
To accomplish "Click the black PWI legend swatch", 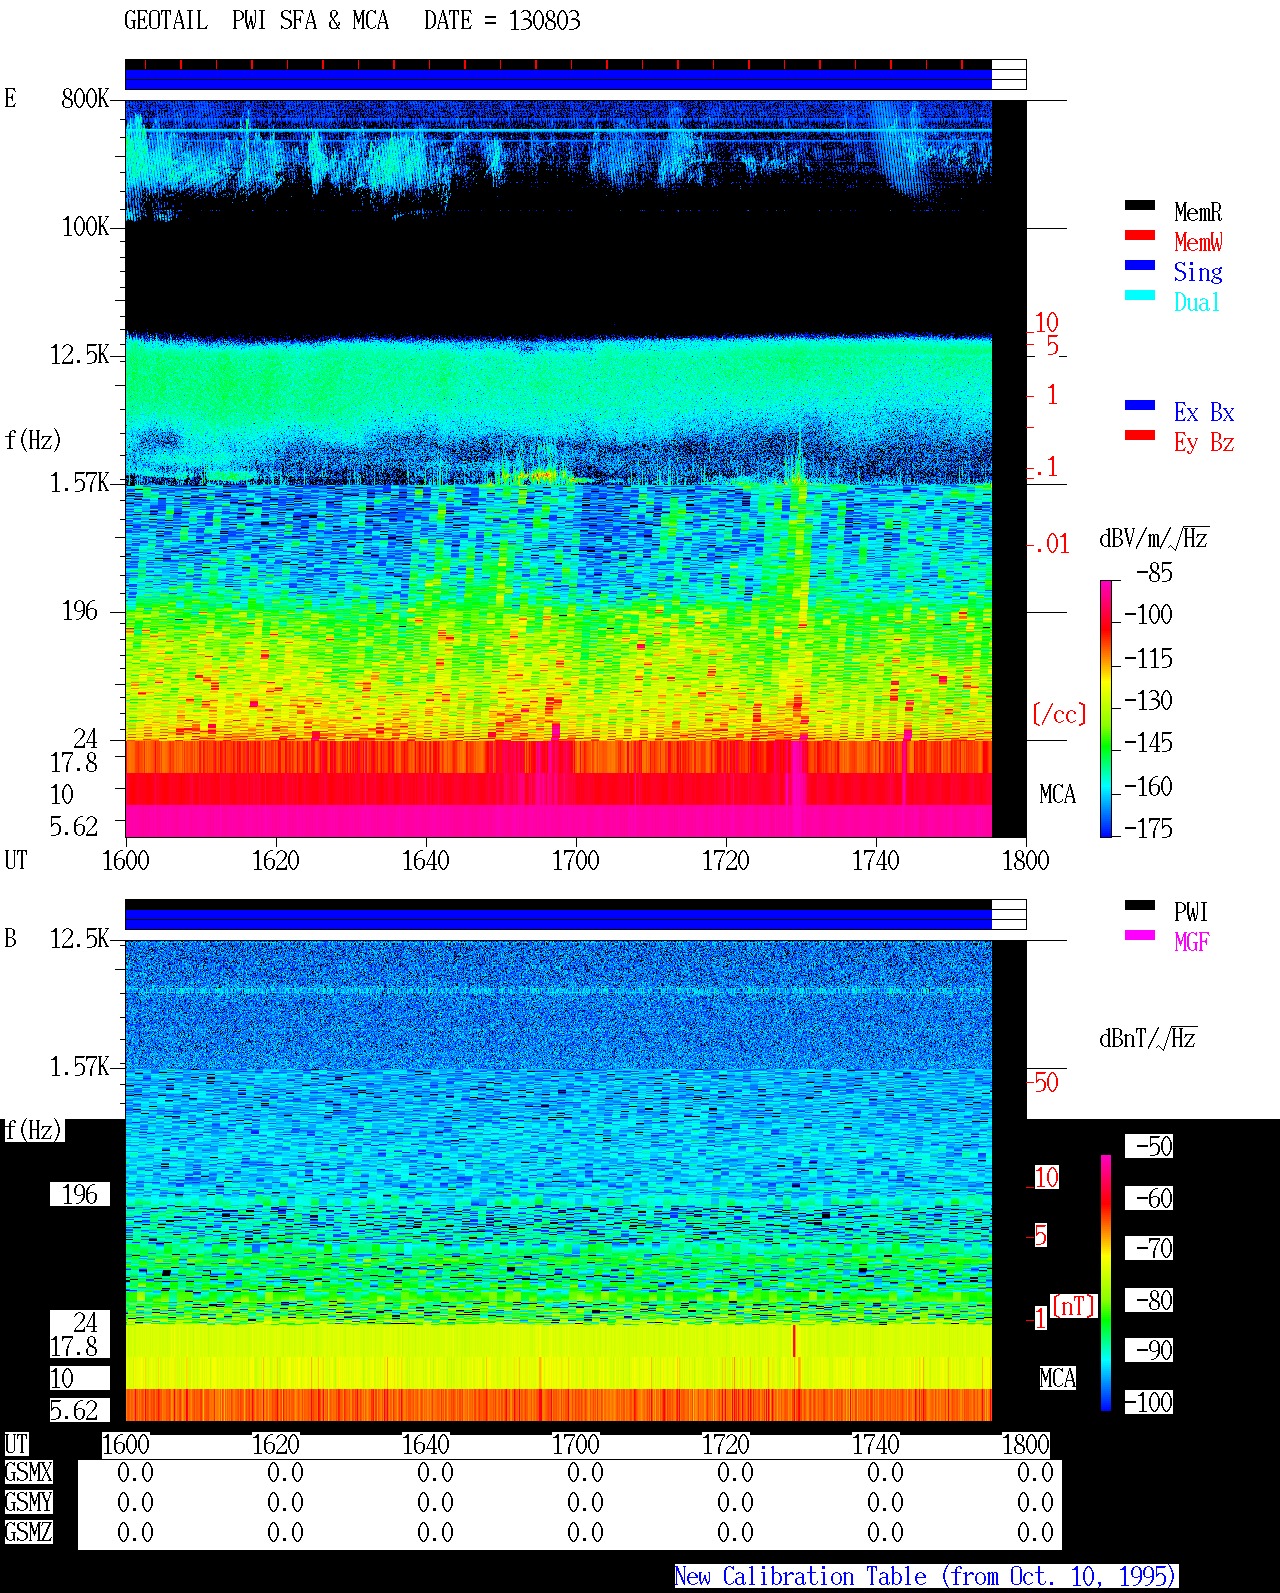I will (1140, 906).
